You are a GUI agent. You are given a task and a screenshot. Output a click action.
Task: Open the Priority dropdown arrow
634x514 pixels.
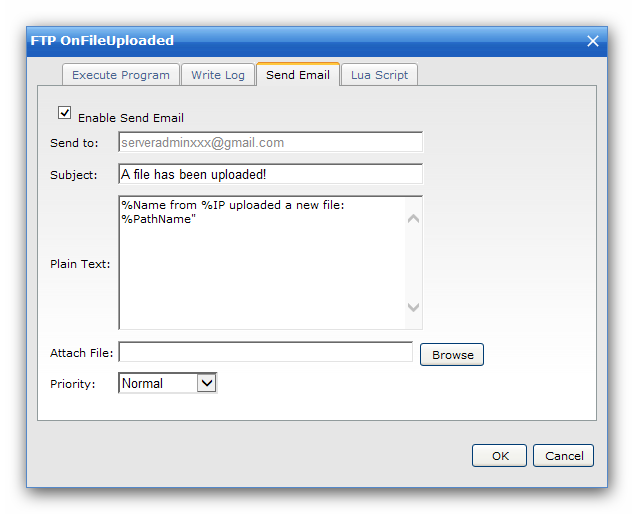click(207, 383)
